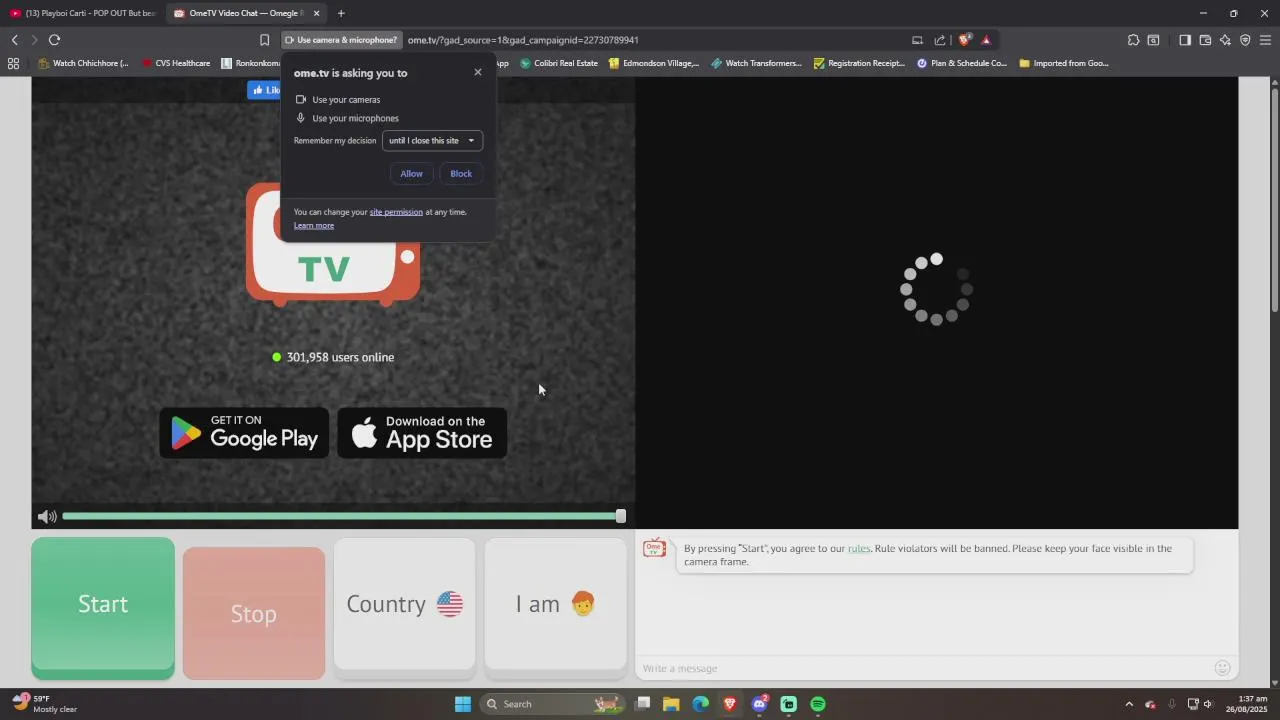Open the weather widget showing 59°F
1280x720 pixels.
(x=46, y=704)
